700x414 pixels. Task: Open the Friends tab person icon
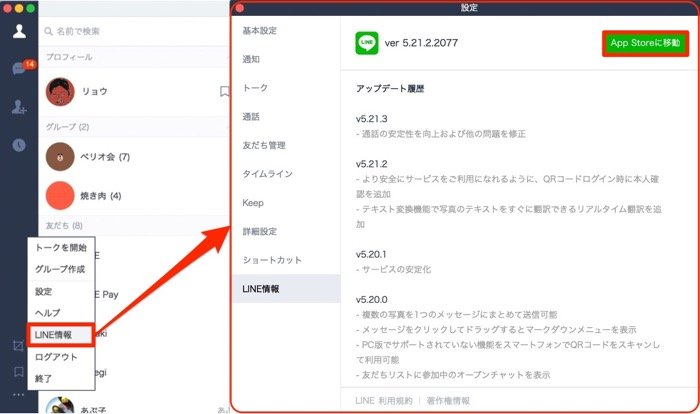tap(19, 31)
